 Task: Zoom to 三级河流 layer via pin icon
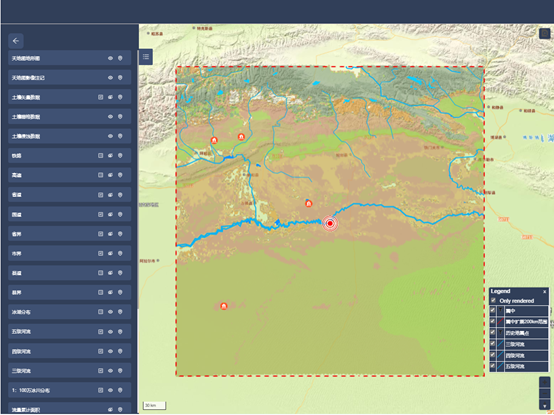tap(120, 370)
